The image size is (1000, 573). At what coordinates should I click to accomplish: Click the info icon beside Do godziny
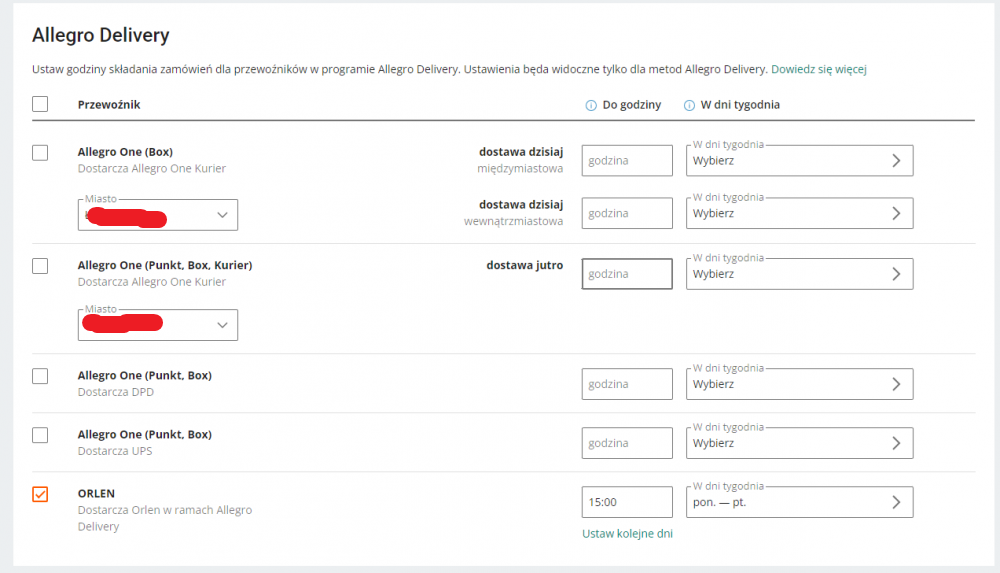pos(591,105)
